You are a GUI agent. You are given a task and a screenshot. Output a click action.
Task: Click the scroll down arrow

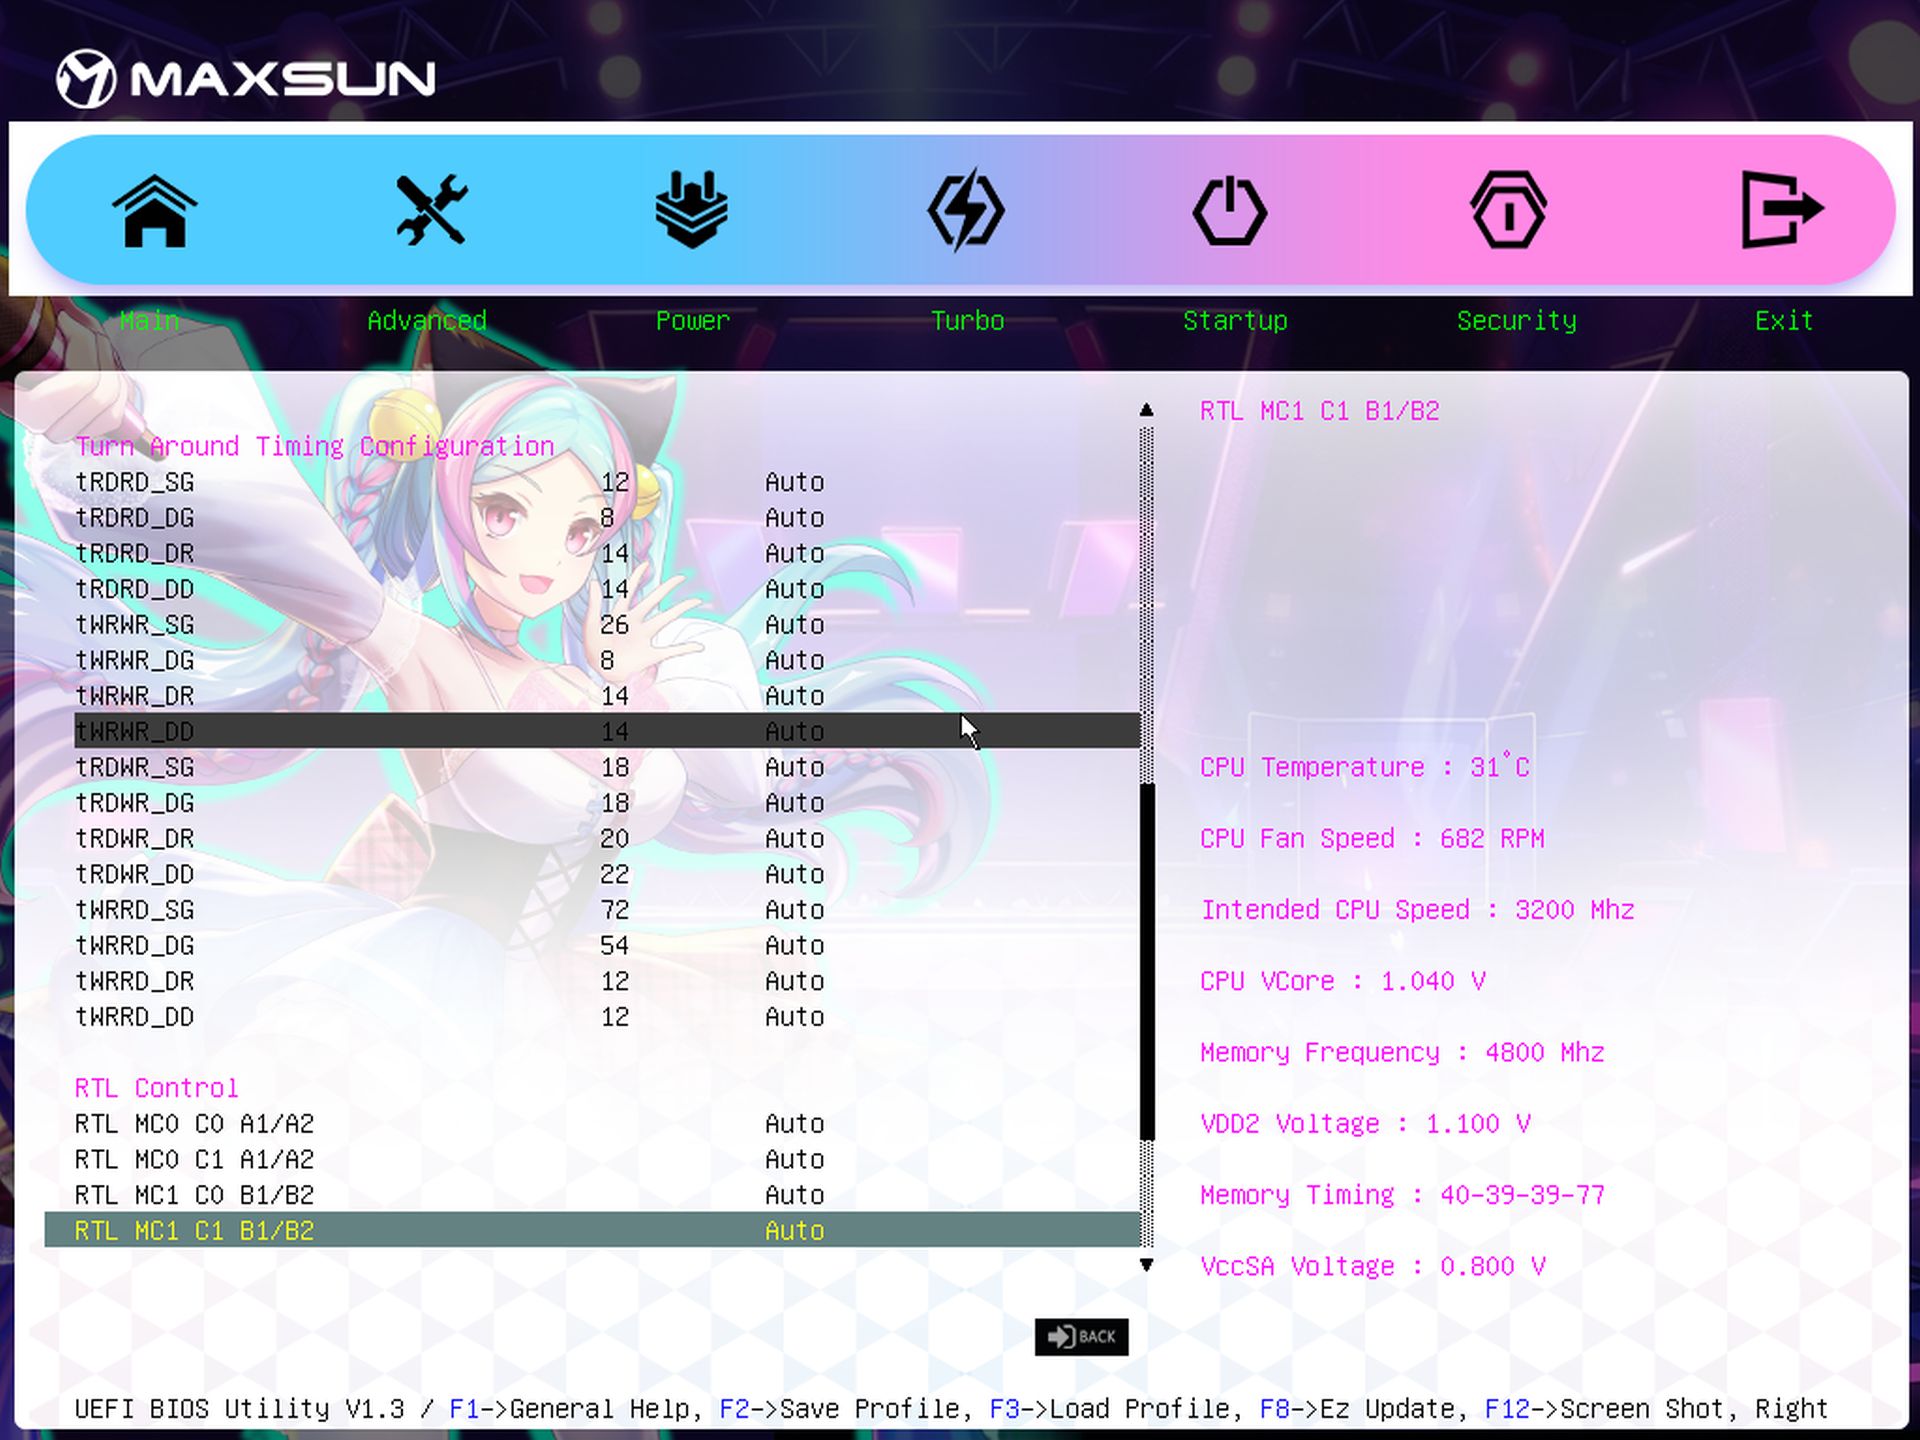pyautogui.click(x=1146, y=1265)
